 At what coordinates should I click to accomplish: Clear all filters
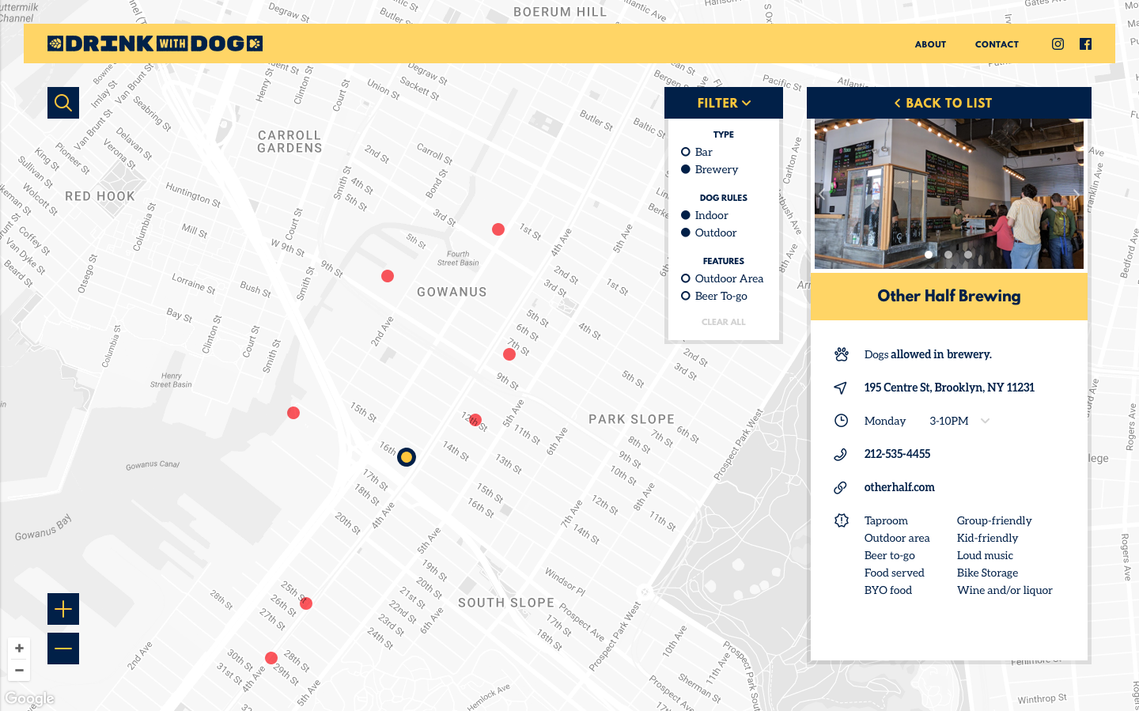click(723, 322)
